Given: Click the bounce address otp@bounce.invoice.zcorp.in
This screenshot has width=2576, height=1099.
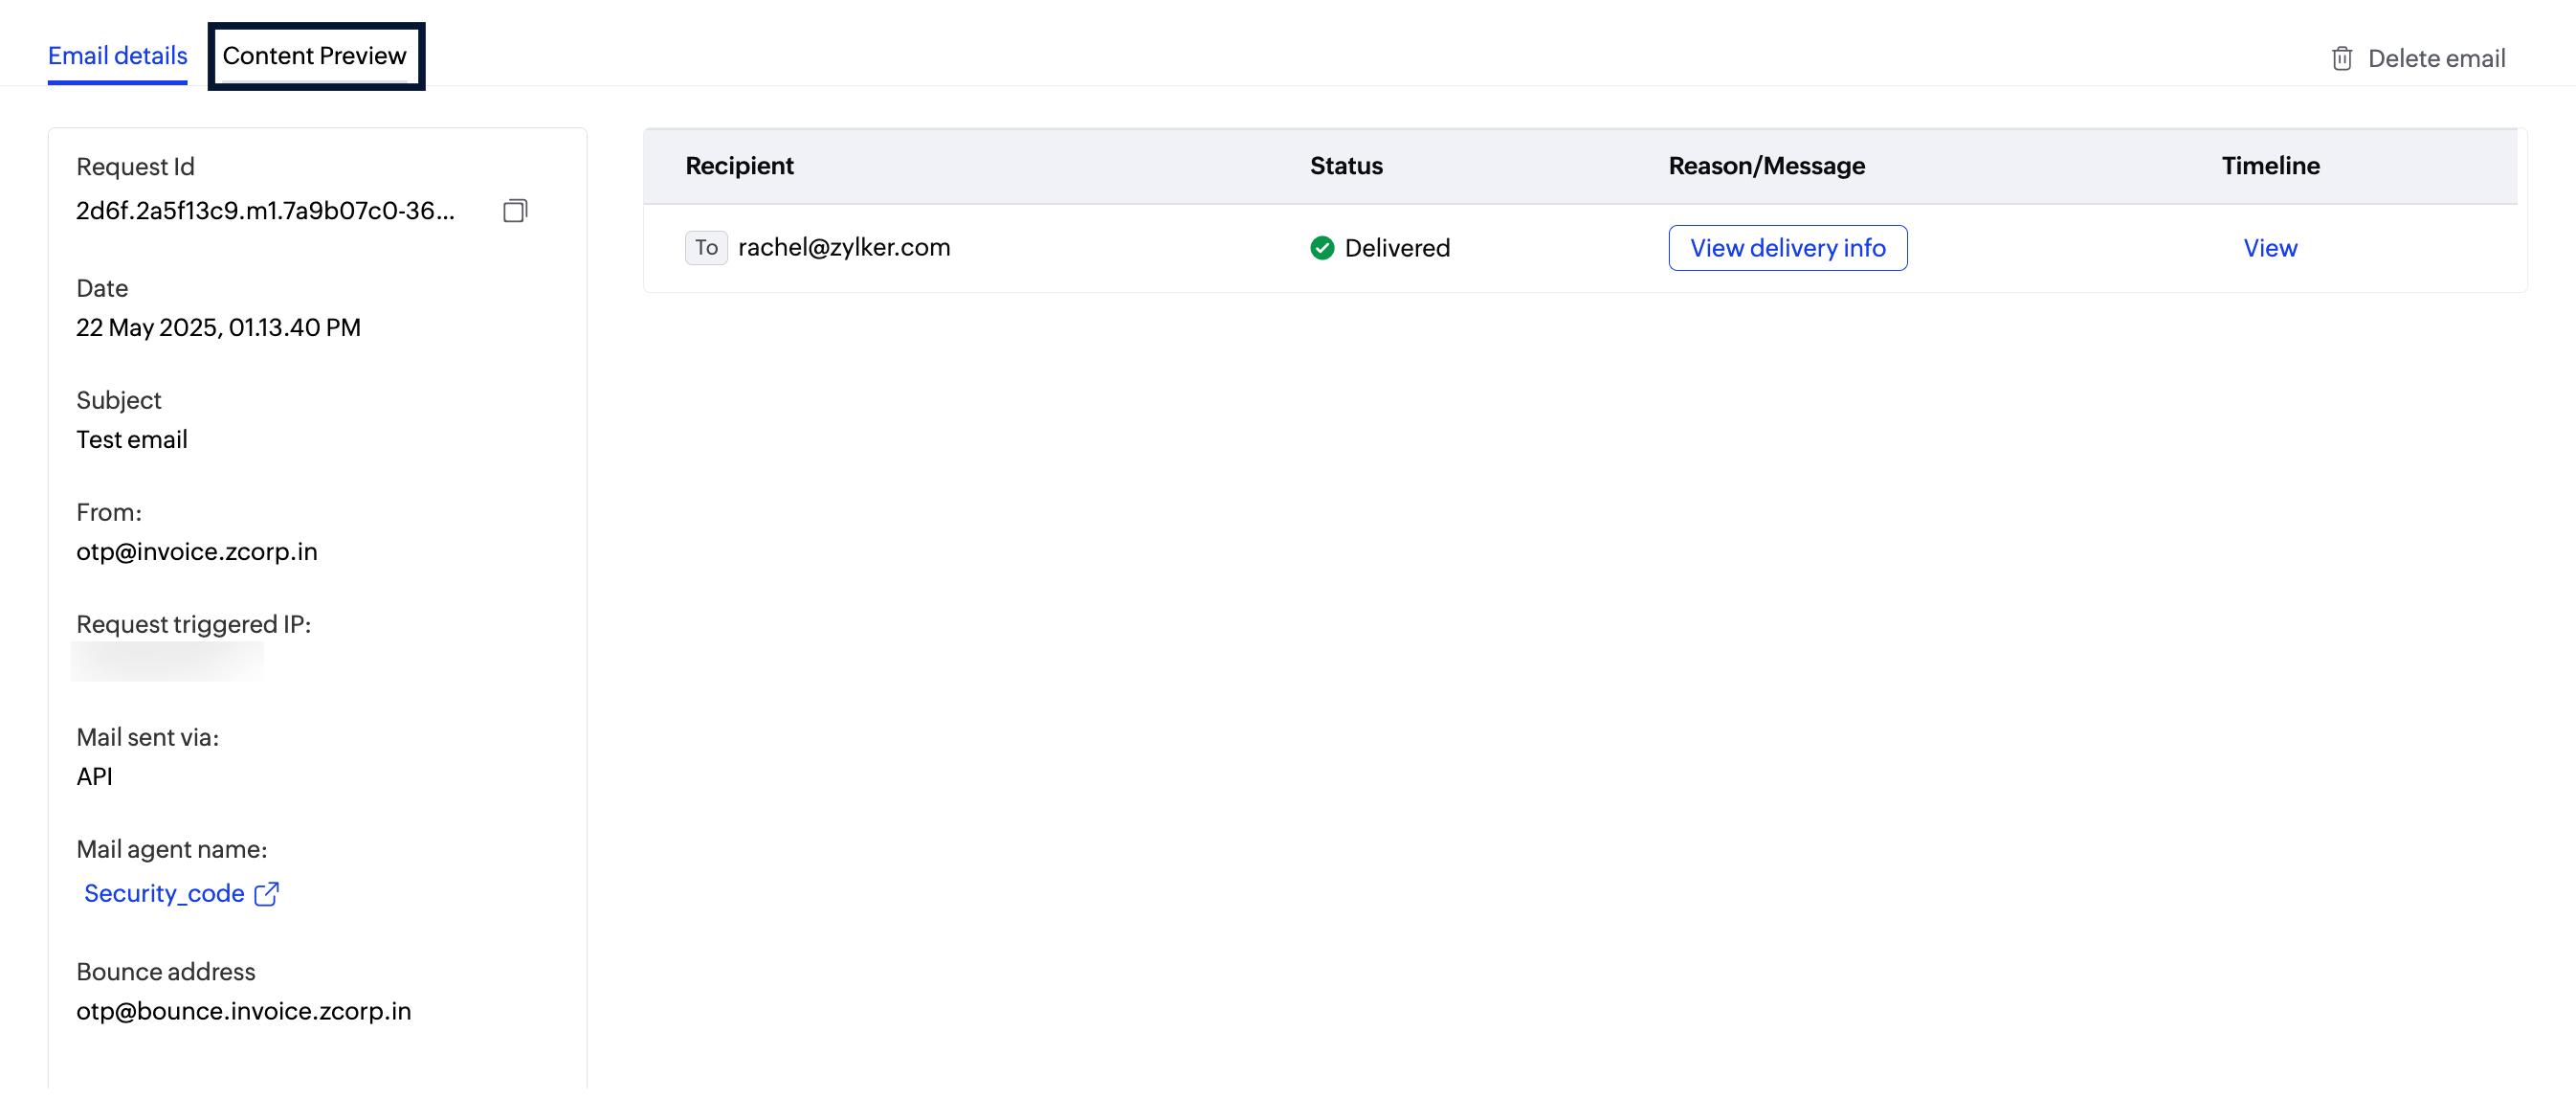Looking at the screenshot, I should (x=244, y=1011).
